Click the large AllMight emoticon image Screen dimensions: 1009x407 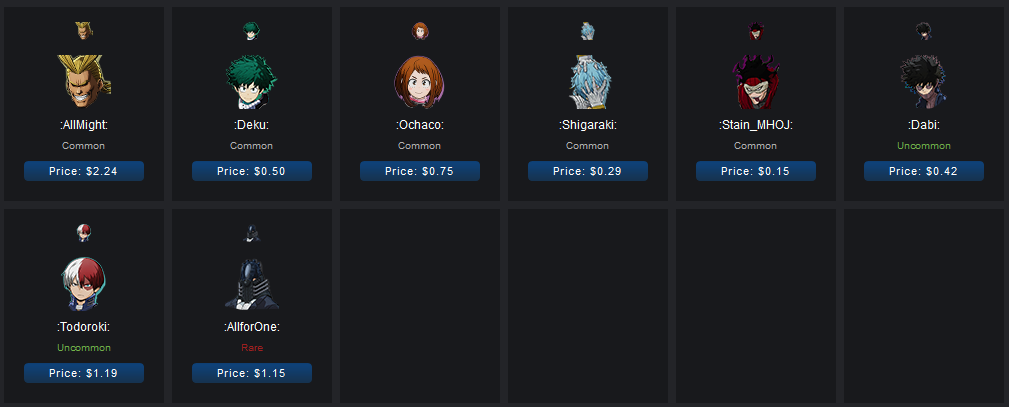tap(84, 81)
